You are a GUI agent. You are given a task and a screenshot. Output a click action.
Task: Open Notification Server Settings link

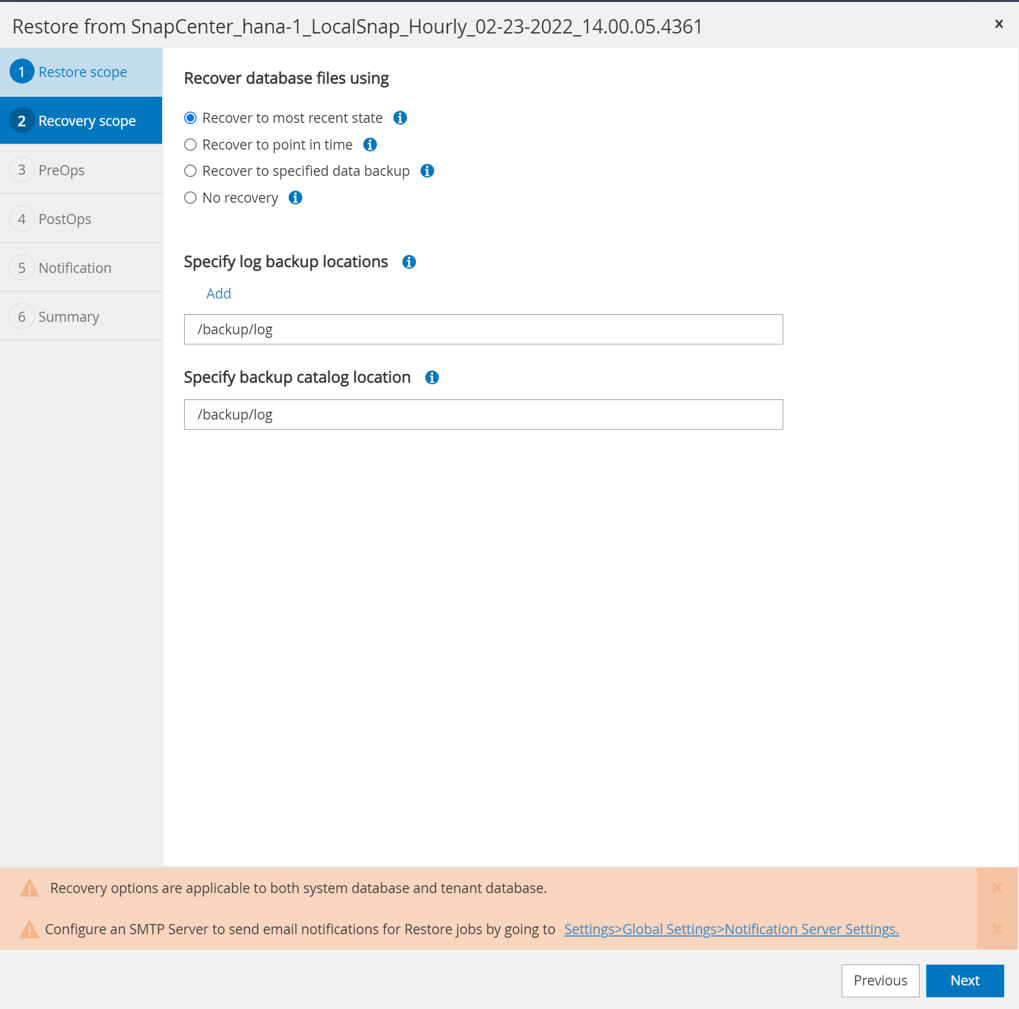pyautogui.click(x=731, y=929)
